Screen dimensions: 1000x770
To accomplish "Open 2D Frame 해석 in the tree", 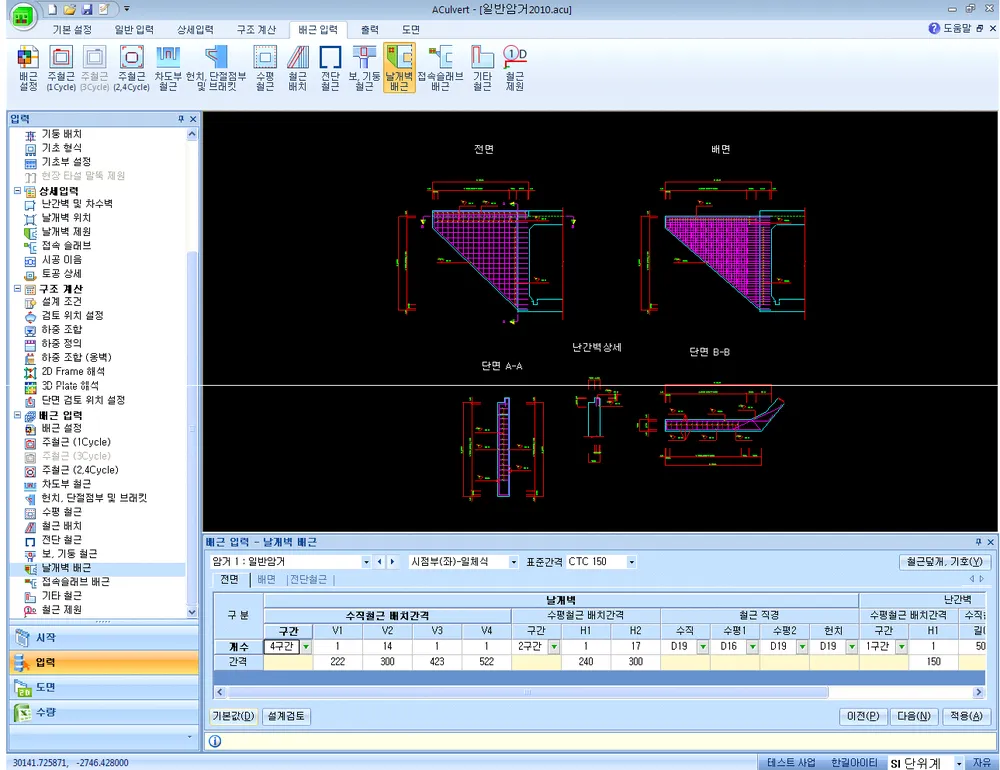I will click(x=73, y=371).
